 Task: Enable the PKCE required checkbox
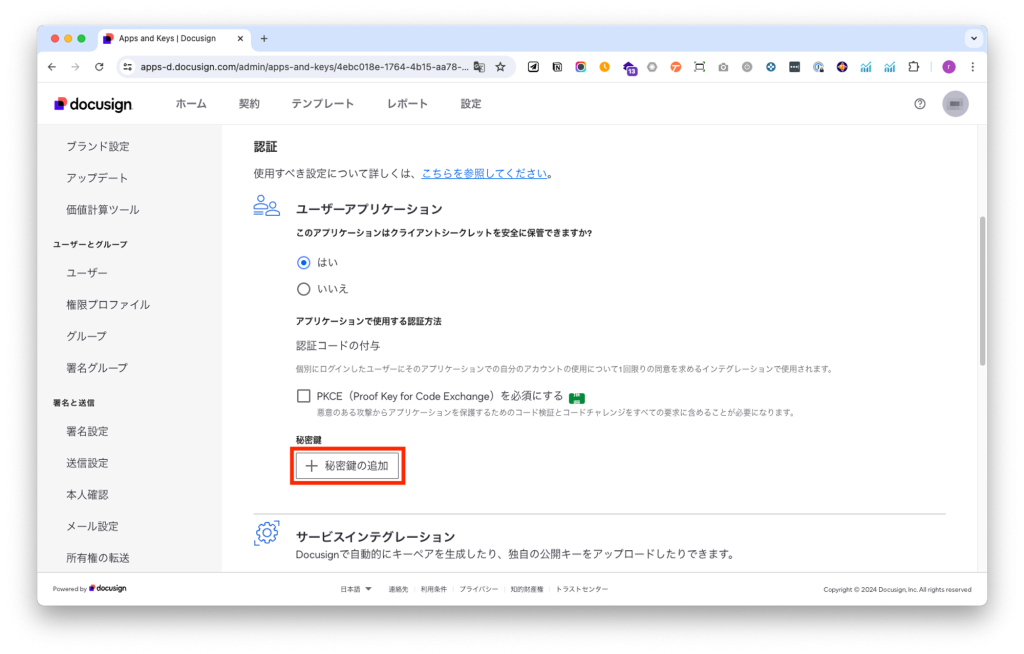tap(304, 396)
